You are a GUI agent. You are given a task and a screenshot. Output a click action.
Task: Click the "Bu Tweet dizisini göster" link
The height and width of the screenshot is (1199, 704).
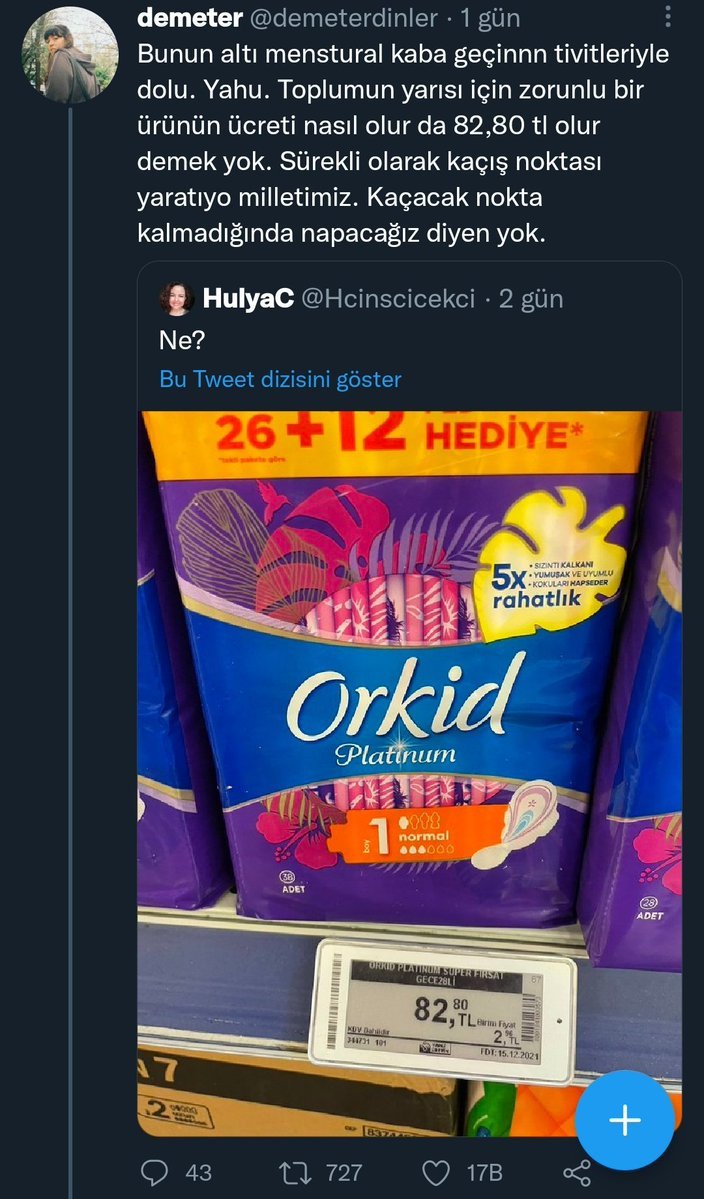[x=280, y=379]
